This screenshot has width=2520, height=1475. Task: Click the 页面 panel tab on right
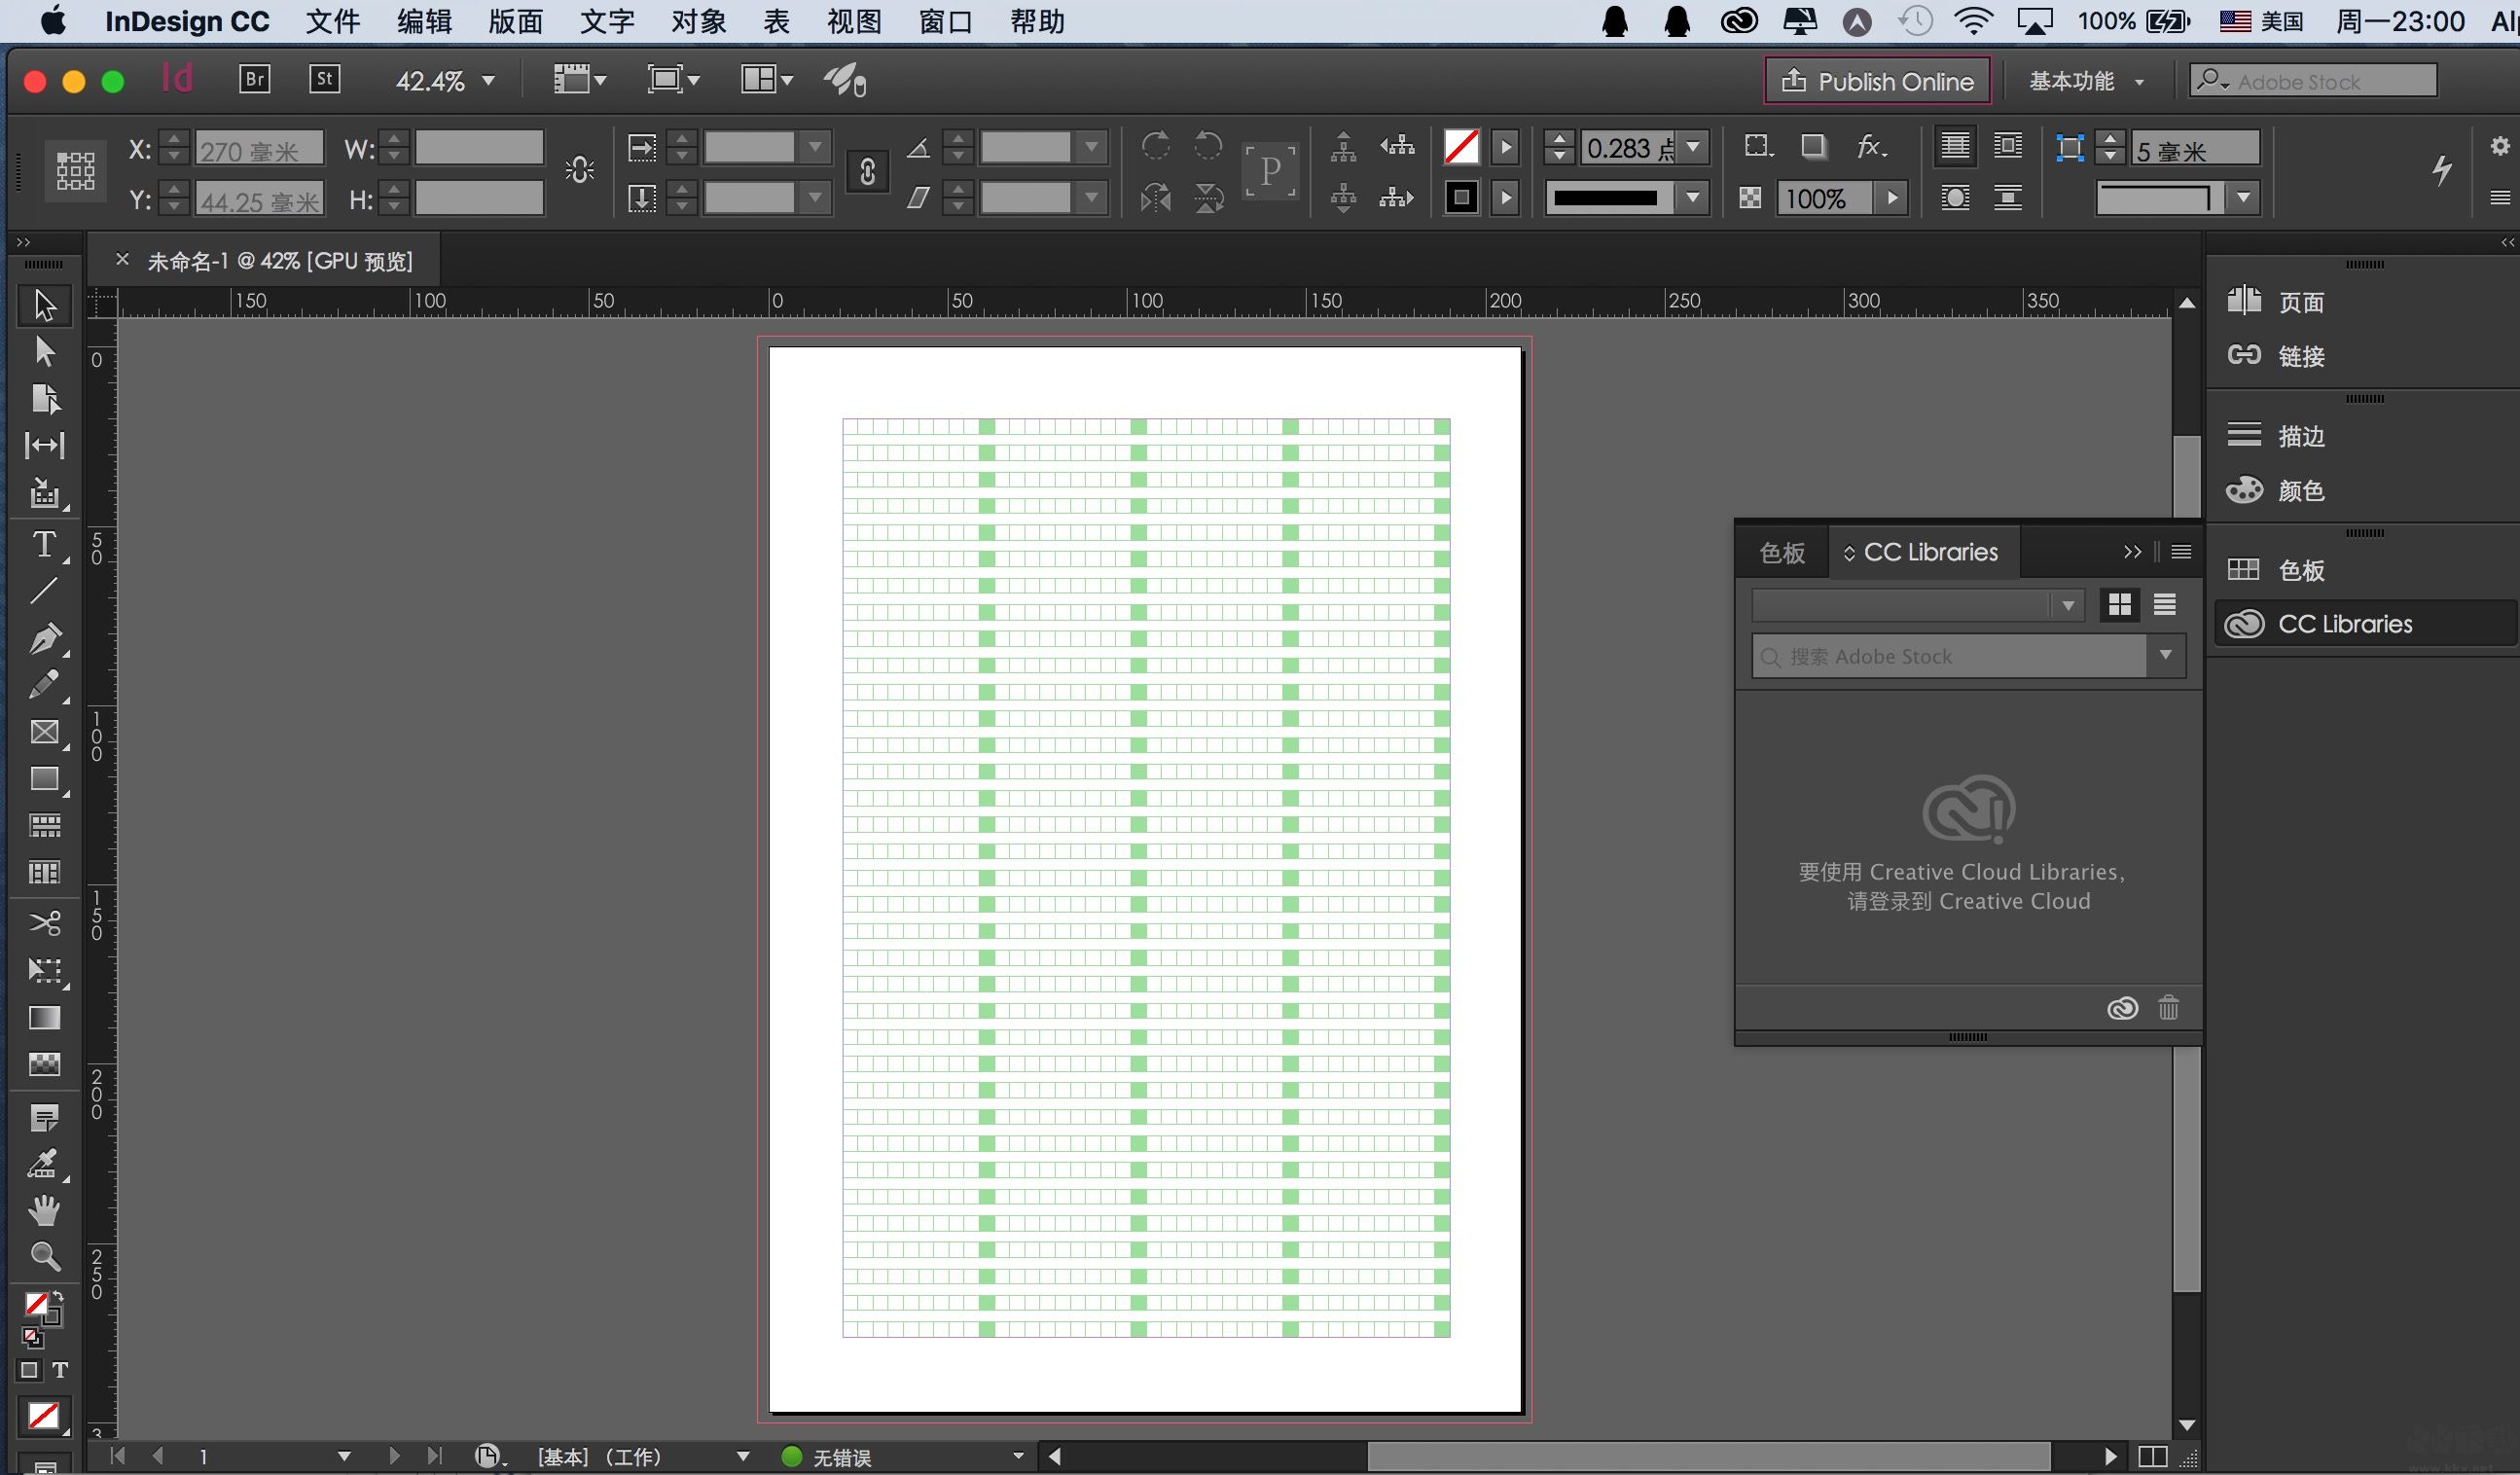pyautogui.click(x=2302, y=302)
